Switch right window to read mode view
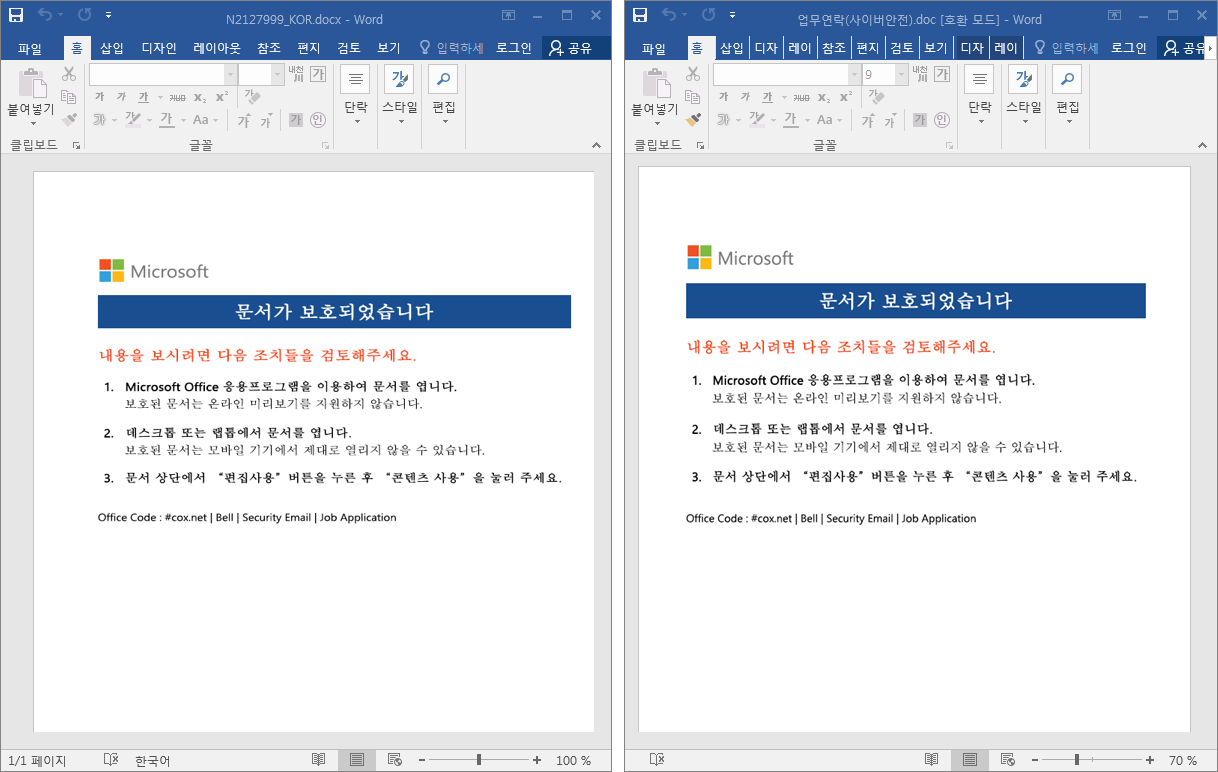Viewport: 1218px width, 772px height. tap(931, 760)
